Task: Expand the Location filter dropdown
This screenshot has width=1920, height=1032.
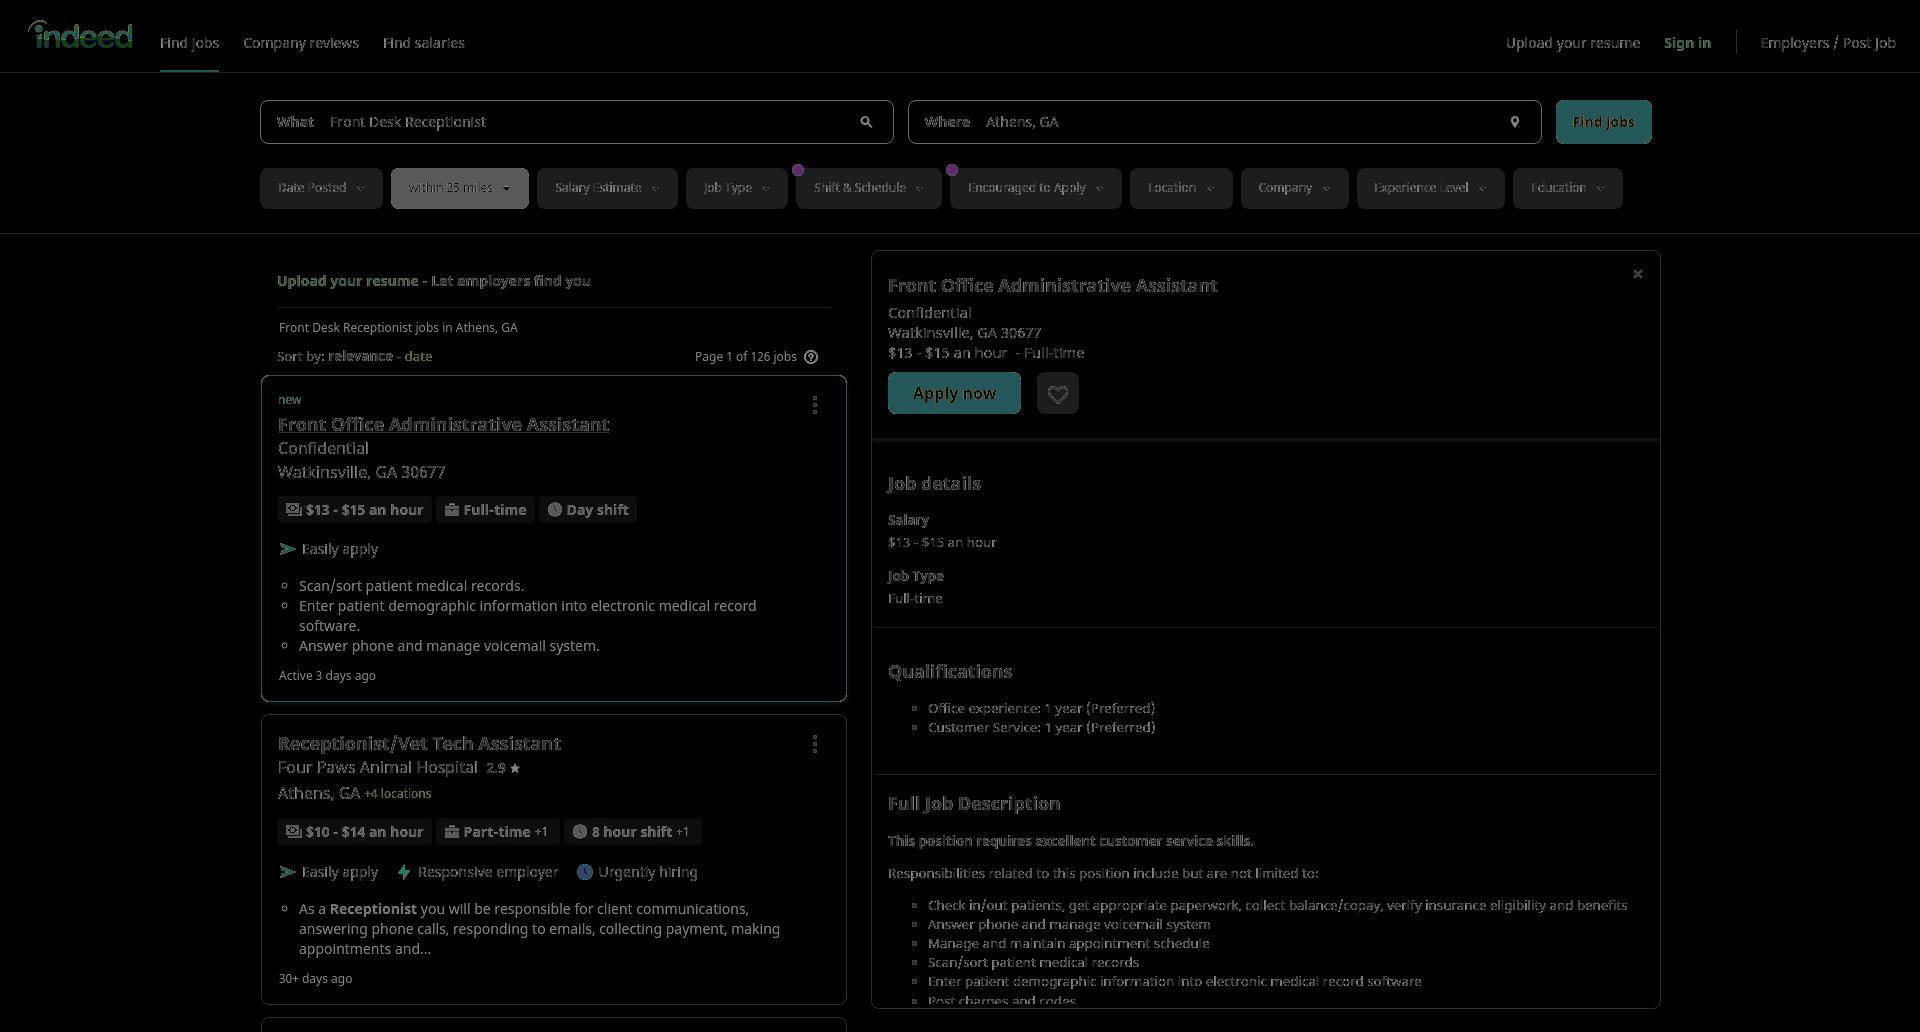Action: [x=1181, y=188]
